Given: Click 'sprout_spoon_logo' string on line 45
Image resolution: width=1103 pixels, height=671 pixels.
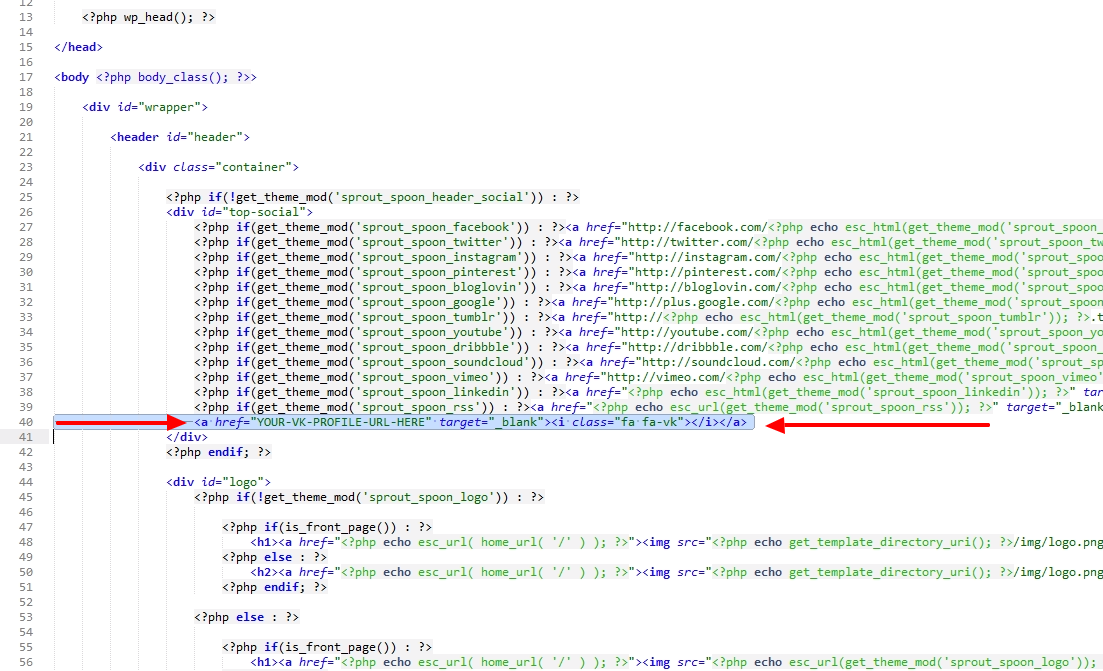Looking at the screenshot, I should pyautogui.click(x=428, y=497).
